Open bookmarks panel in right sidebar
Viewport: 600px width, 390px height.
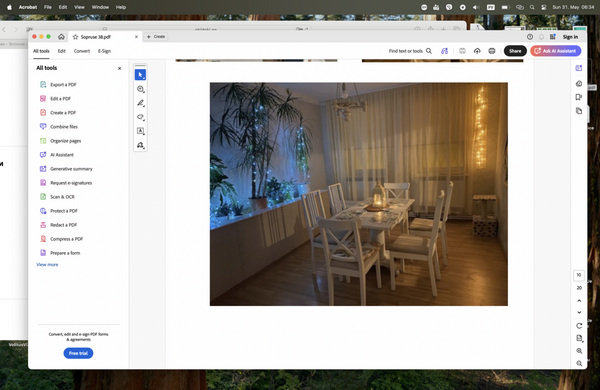[x=579, y=97]
